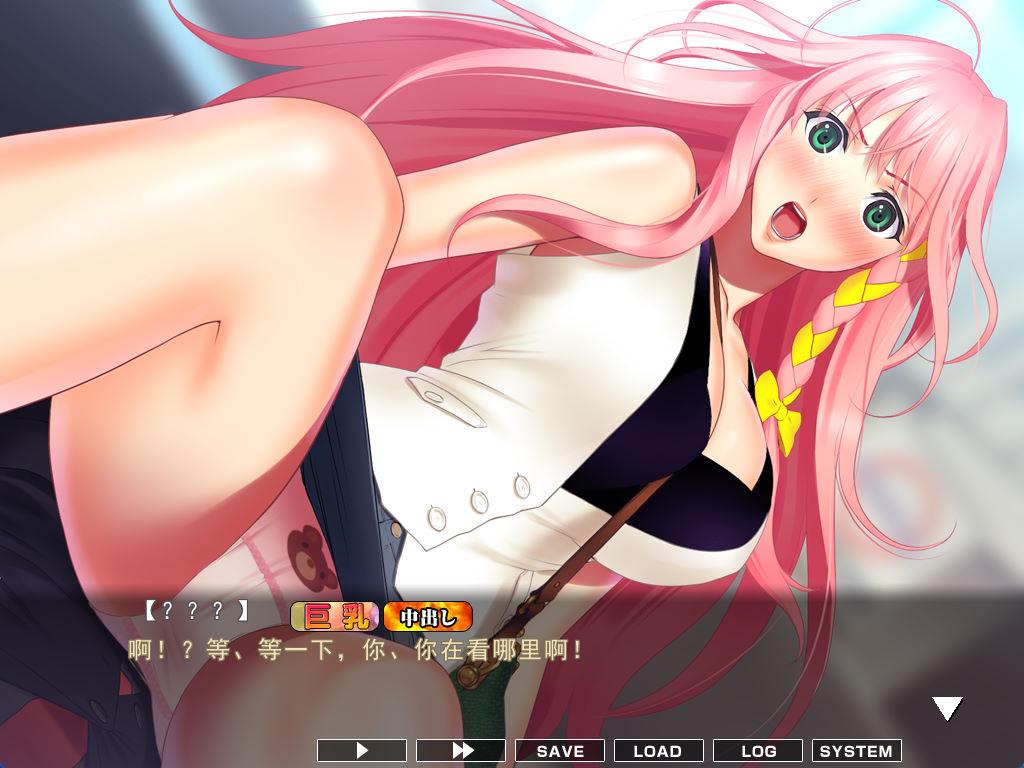The image size is (1024, 768).
Task: Click the 巨乳 tag badge
Action: click(x=334, y=616)
